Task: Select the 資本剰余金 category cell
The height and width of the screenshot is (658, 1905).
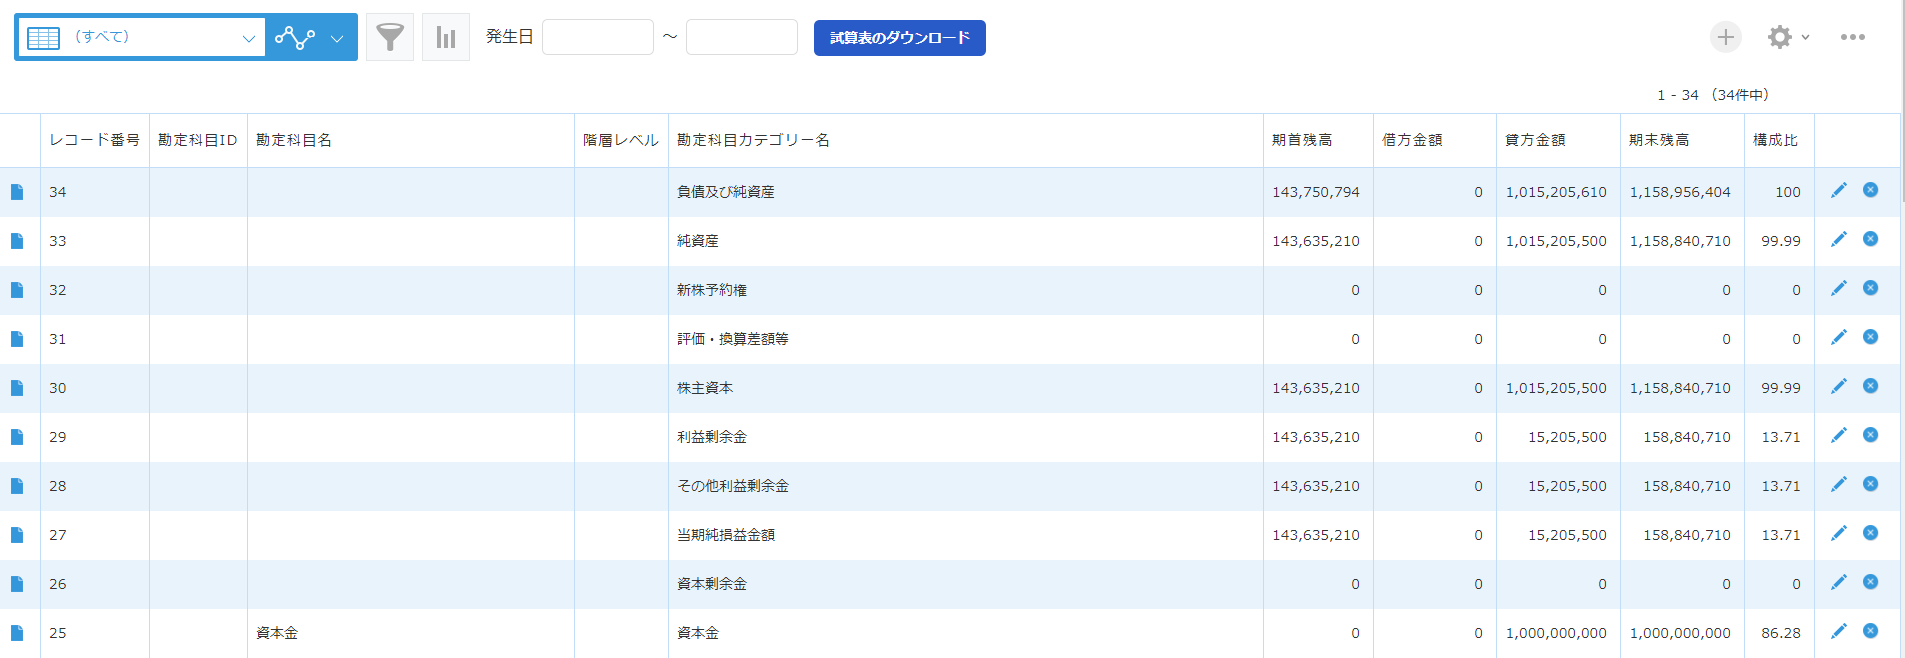Action: click(x=966, y=584)
